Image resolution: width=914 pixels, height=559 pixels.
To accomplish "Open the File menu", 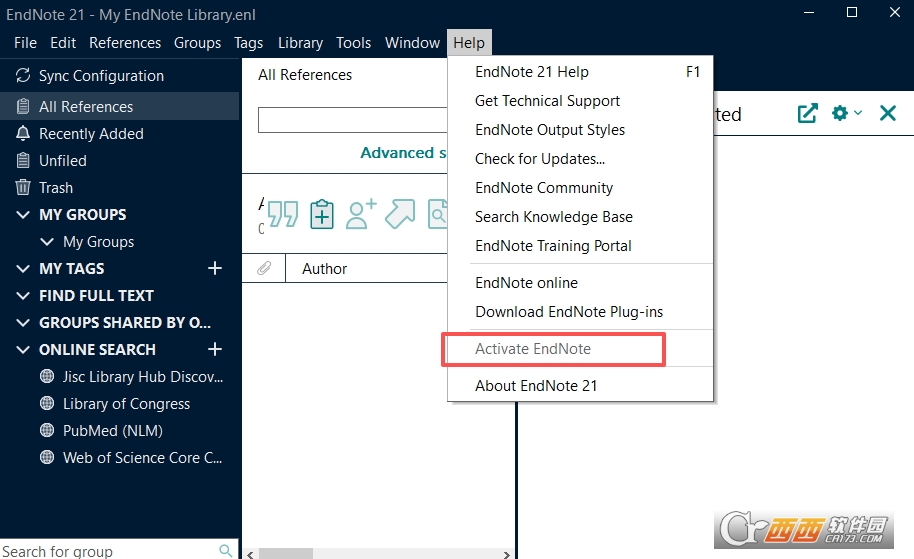I will (x=25, y=43).
